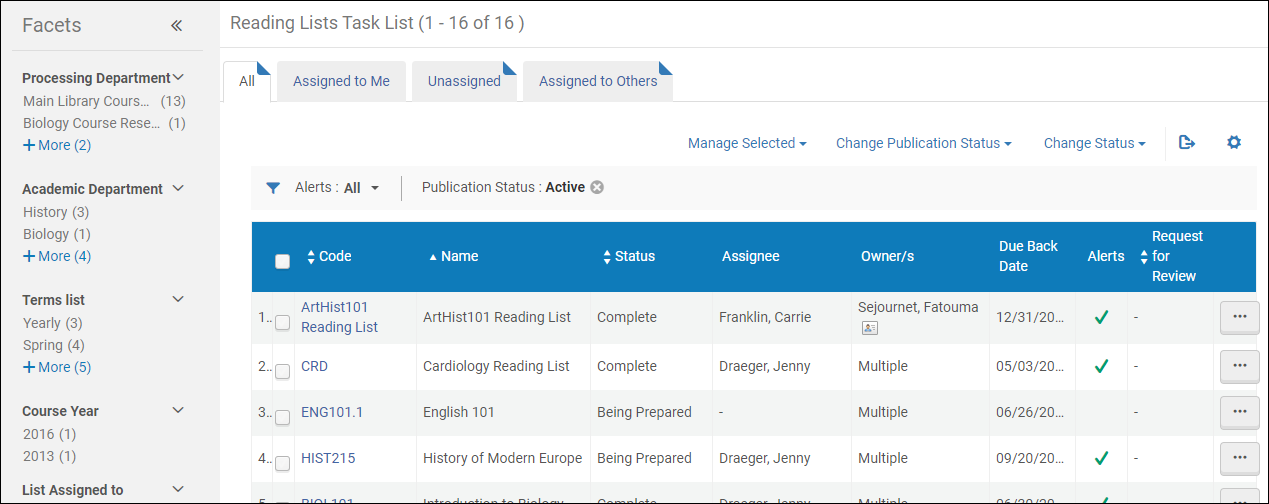Click the export list icon
This screenshot has height=504, width=1269.
pyautogui.click(x=1187, y=143)
